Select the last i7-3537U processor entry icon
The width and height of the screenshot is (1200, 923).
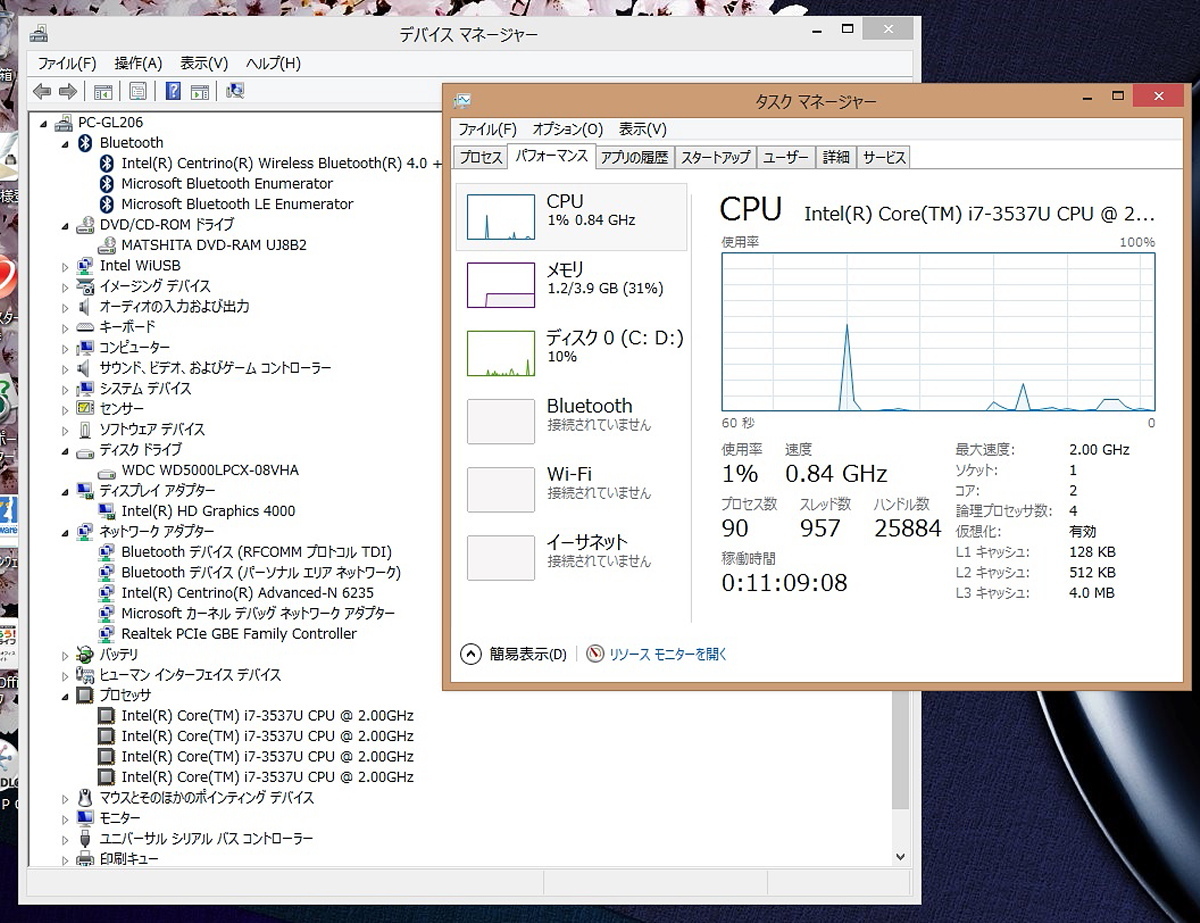tap(107, 777)
